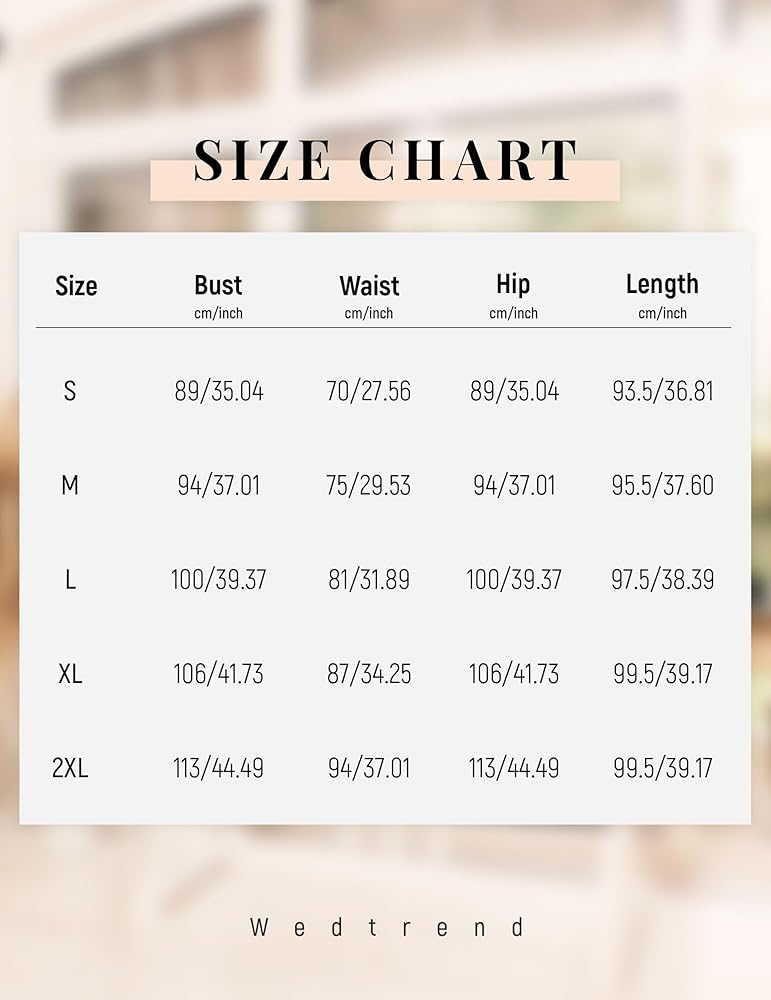Select the L waist value 81/31.89
Viewport: 771px width, 1000px height.
(368, 580)
